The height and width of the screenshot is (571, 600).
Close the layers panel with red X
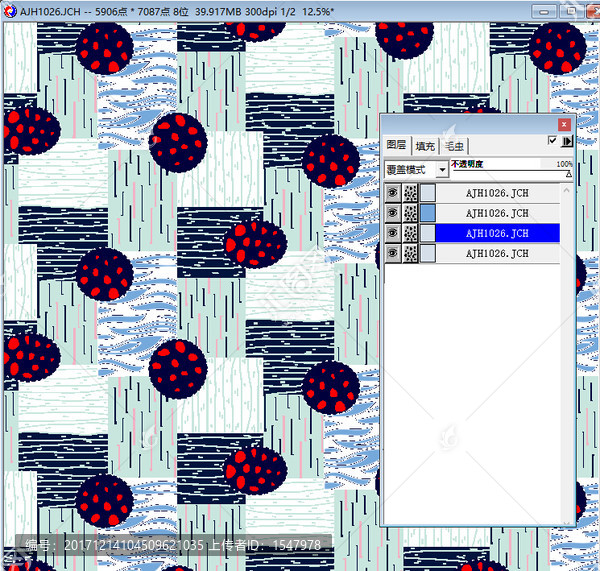[564, 124]
